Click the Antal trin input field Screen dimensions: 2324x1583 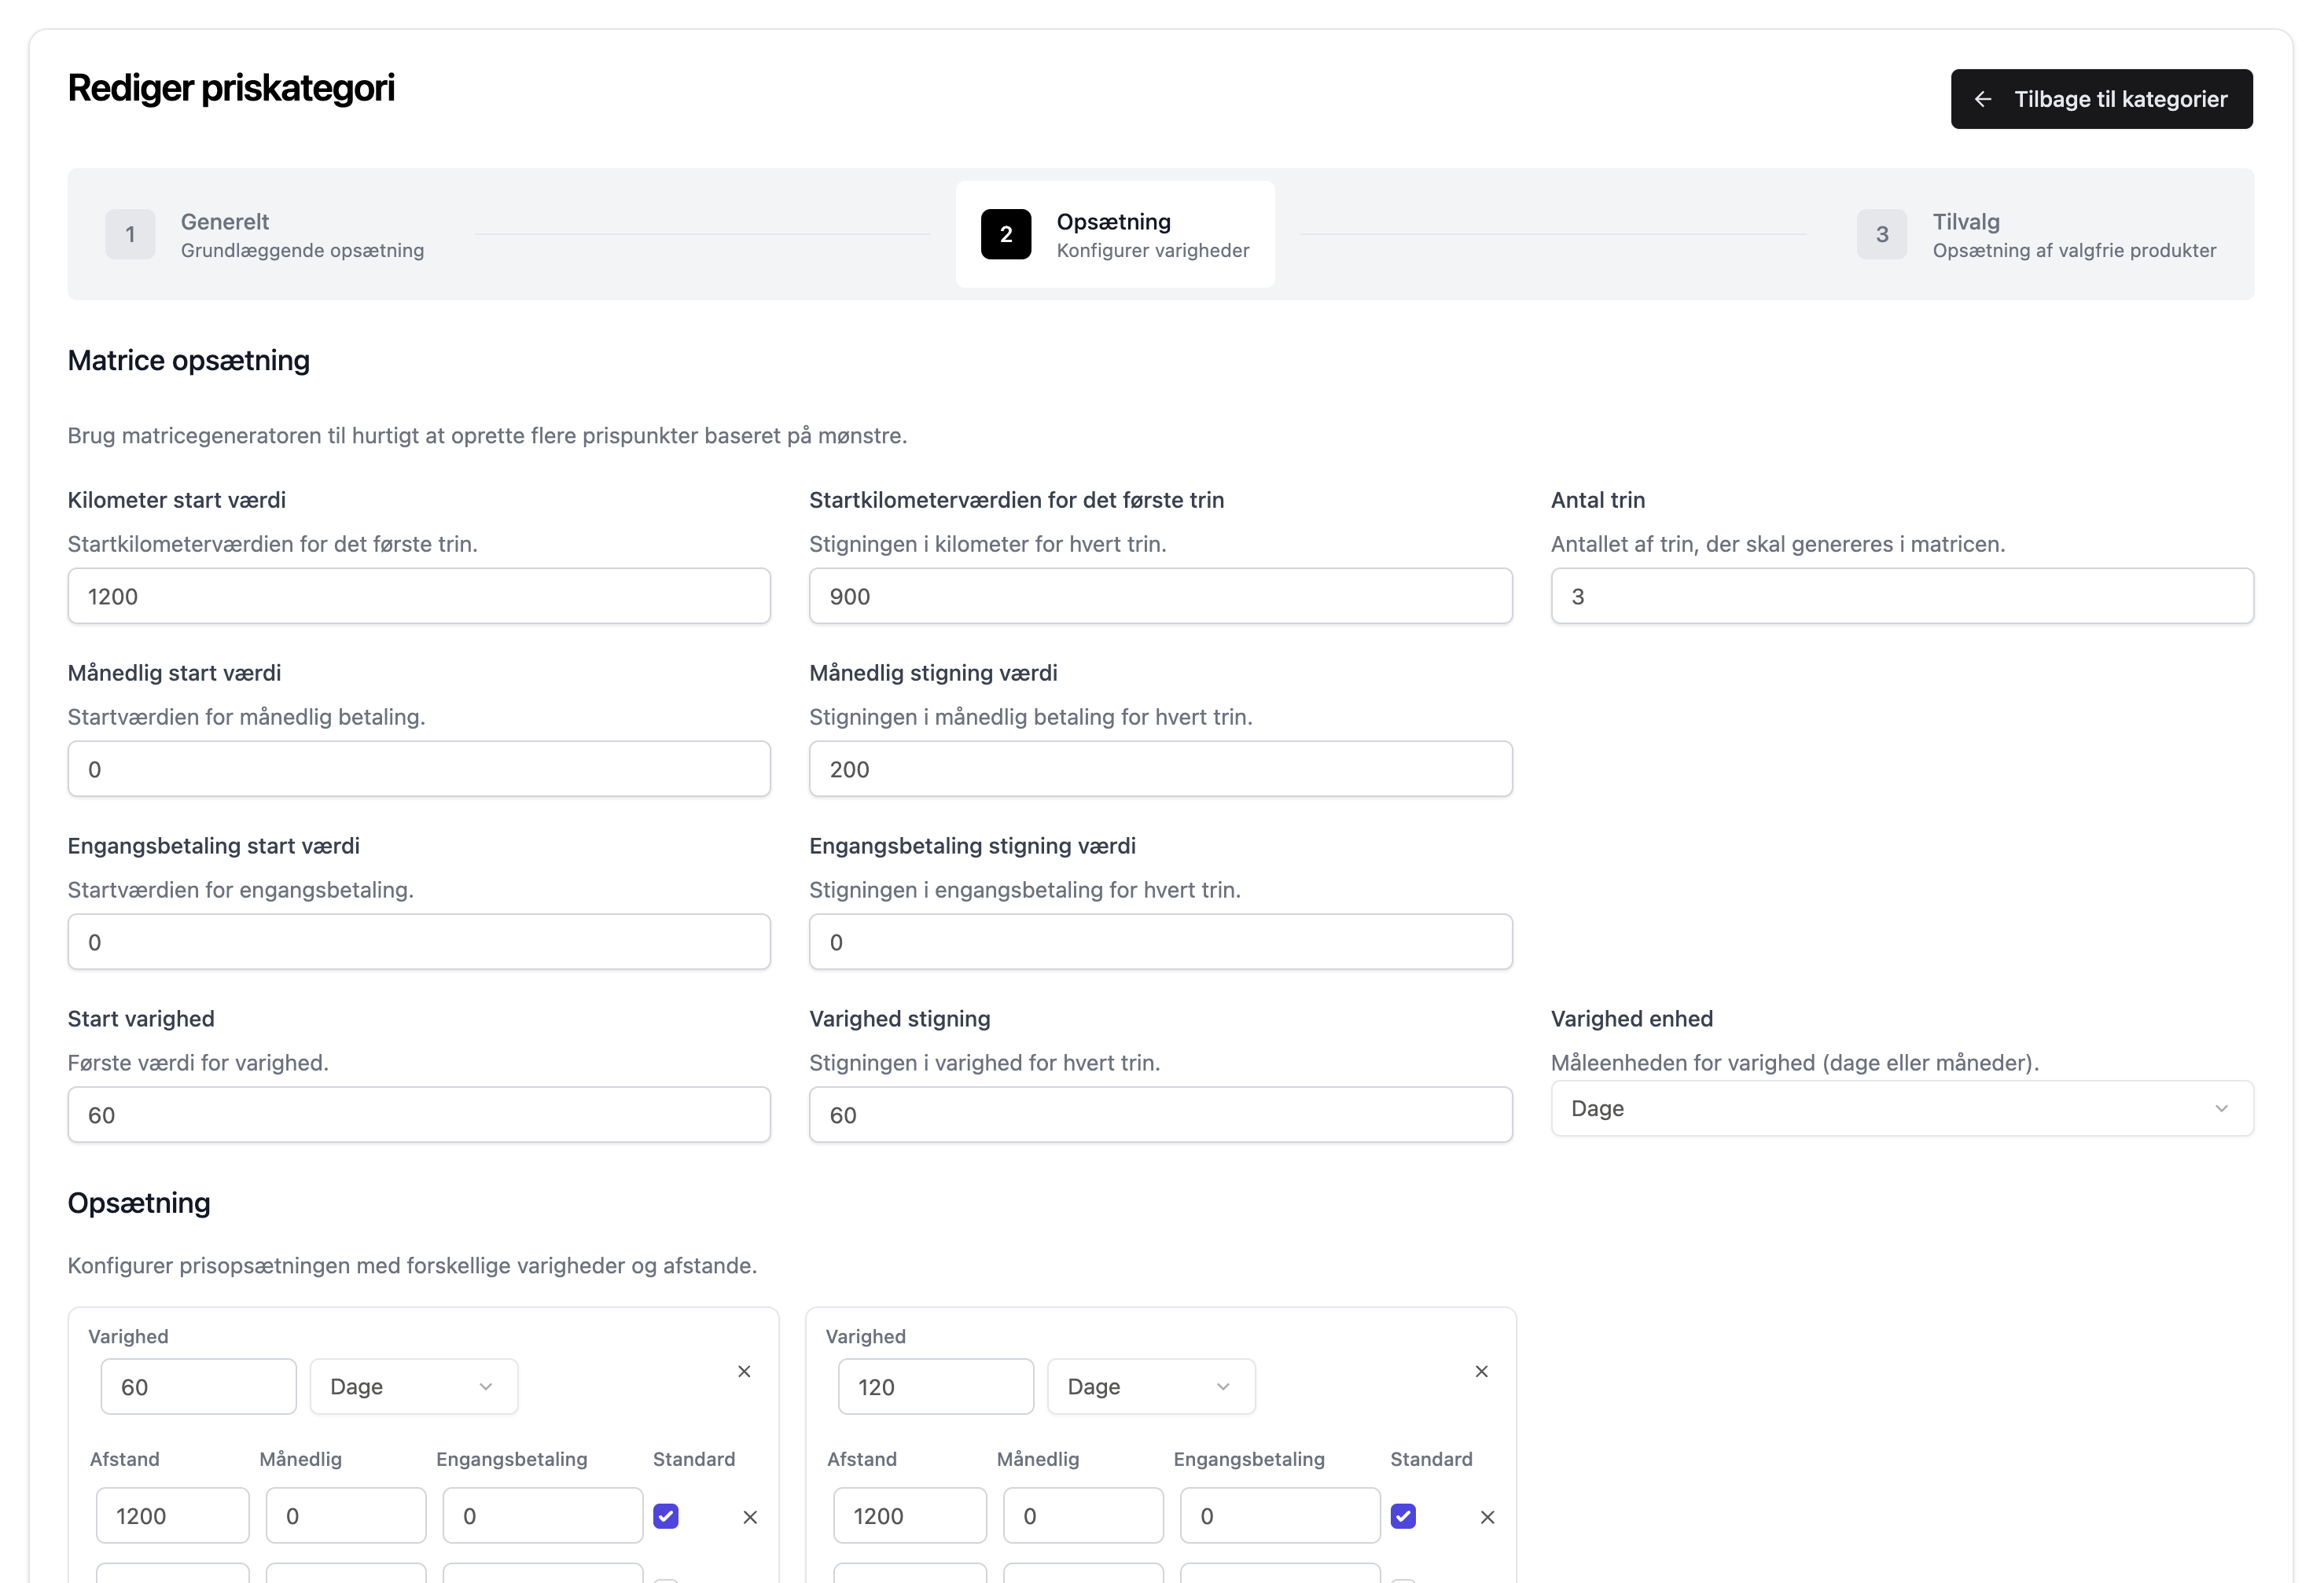pos(1901,596)
